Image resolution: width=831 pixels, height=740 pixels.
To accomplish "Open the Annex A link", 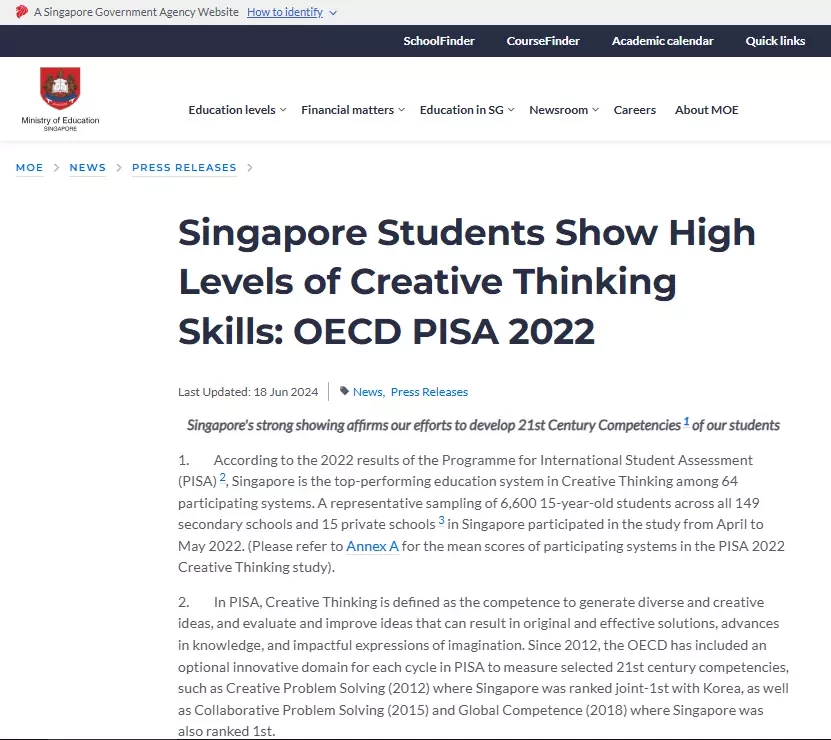I will tap(372, 545).
